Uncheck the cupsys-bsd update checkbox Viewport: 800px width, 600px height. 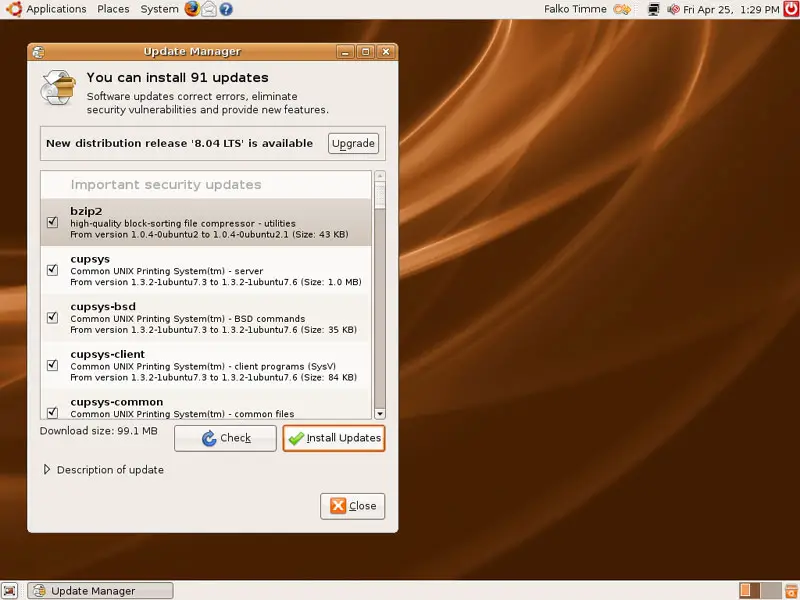pyautogui.click(x=52, y=317)
